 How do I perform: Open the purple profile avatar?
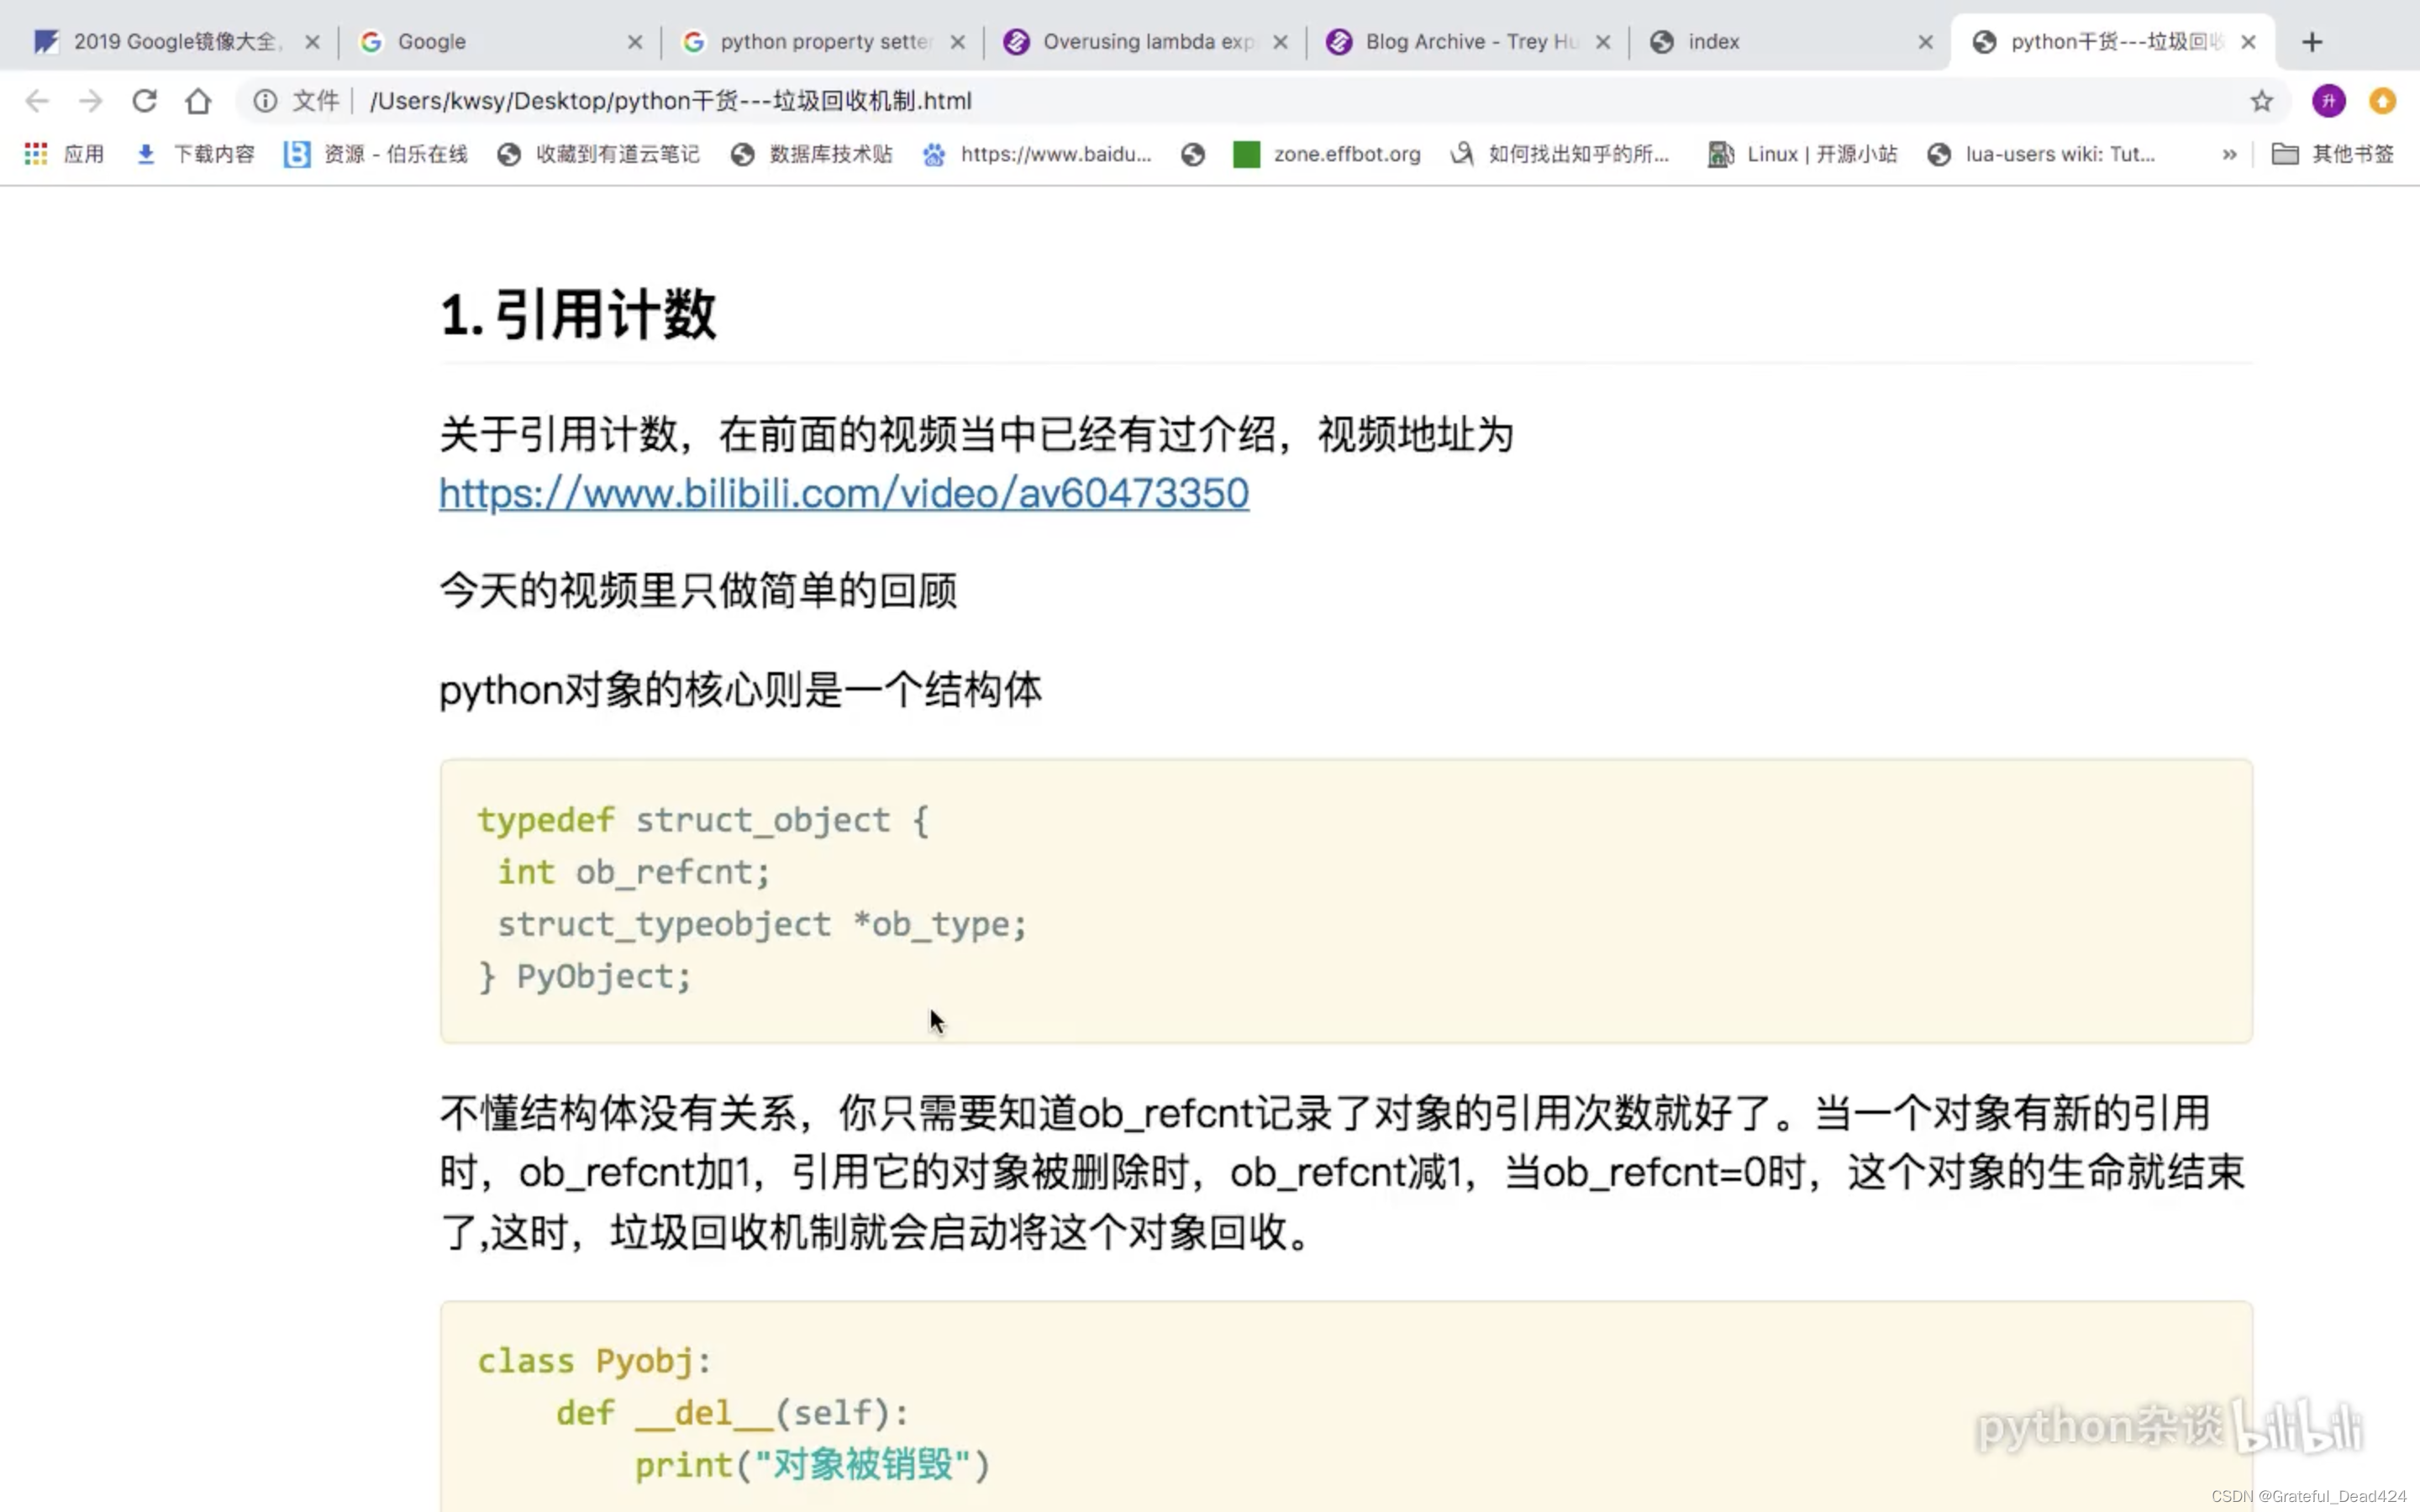tap(2329, 101)
